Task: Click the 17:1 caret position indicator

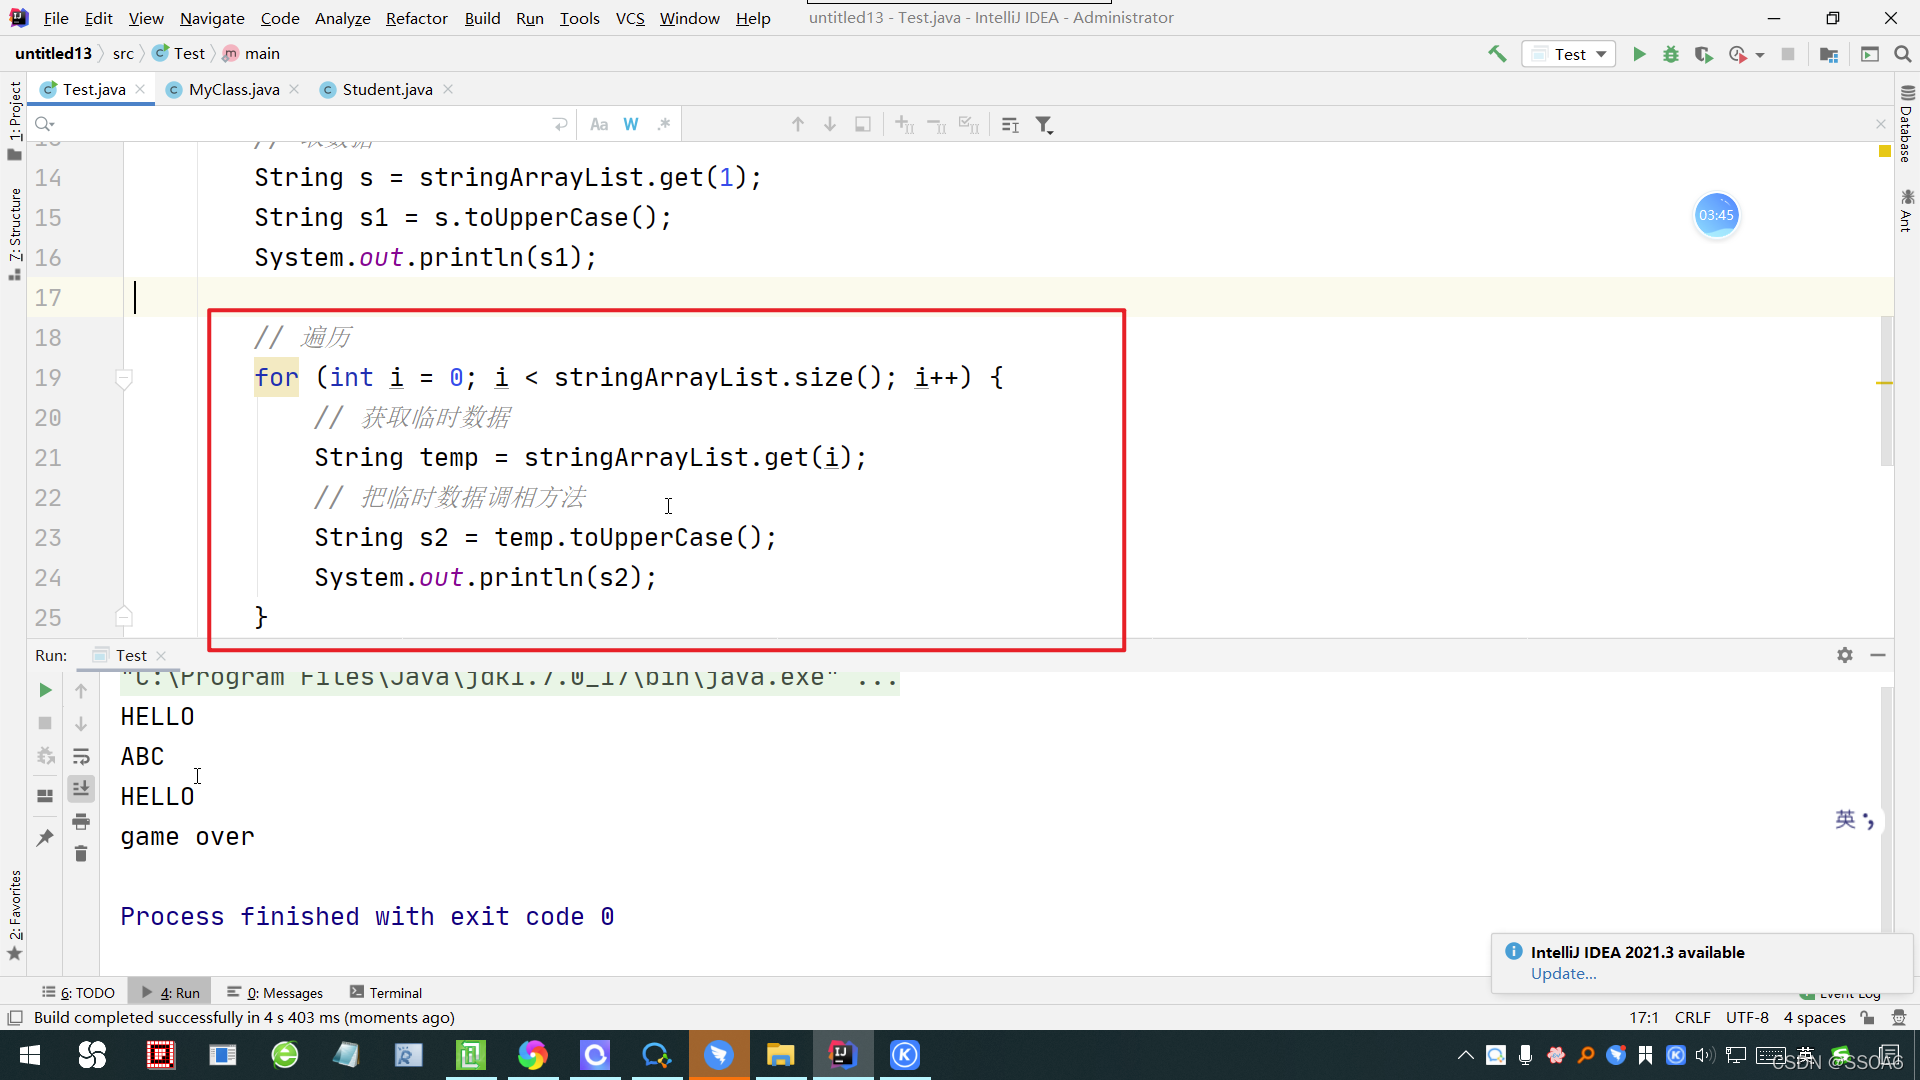Action: pyautogui.click(x=1643, y=1018)
